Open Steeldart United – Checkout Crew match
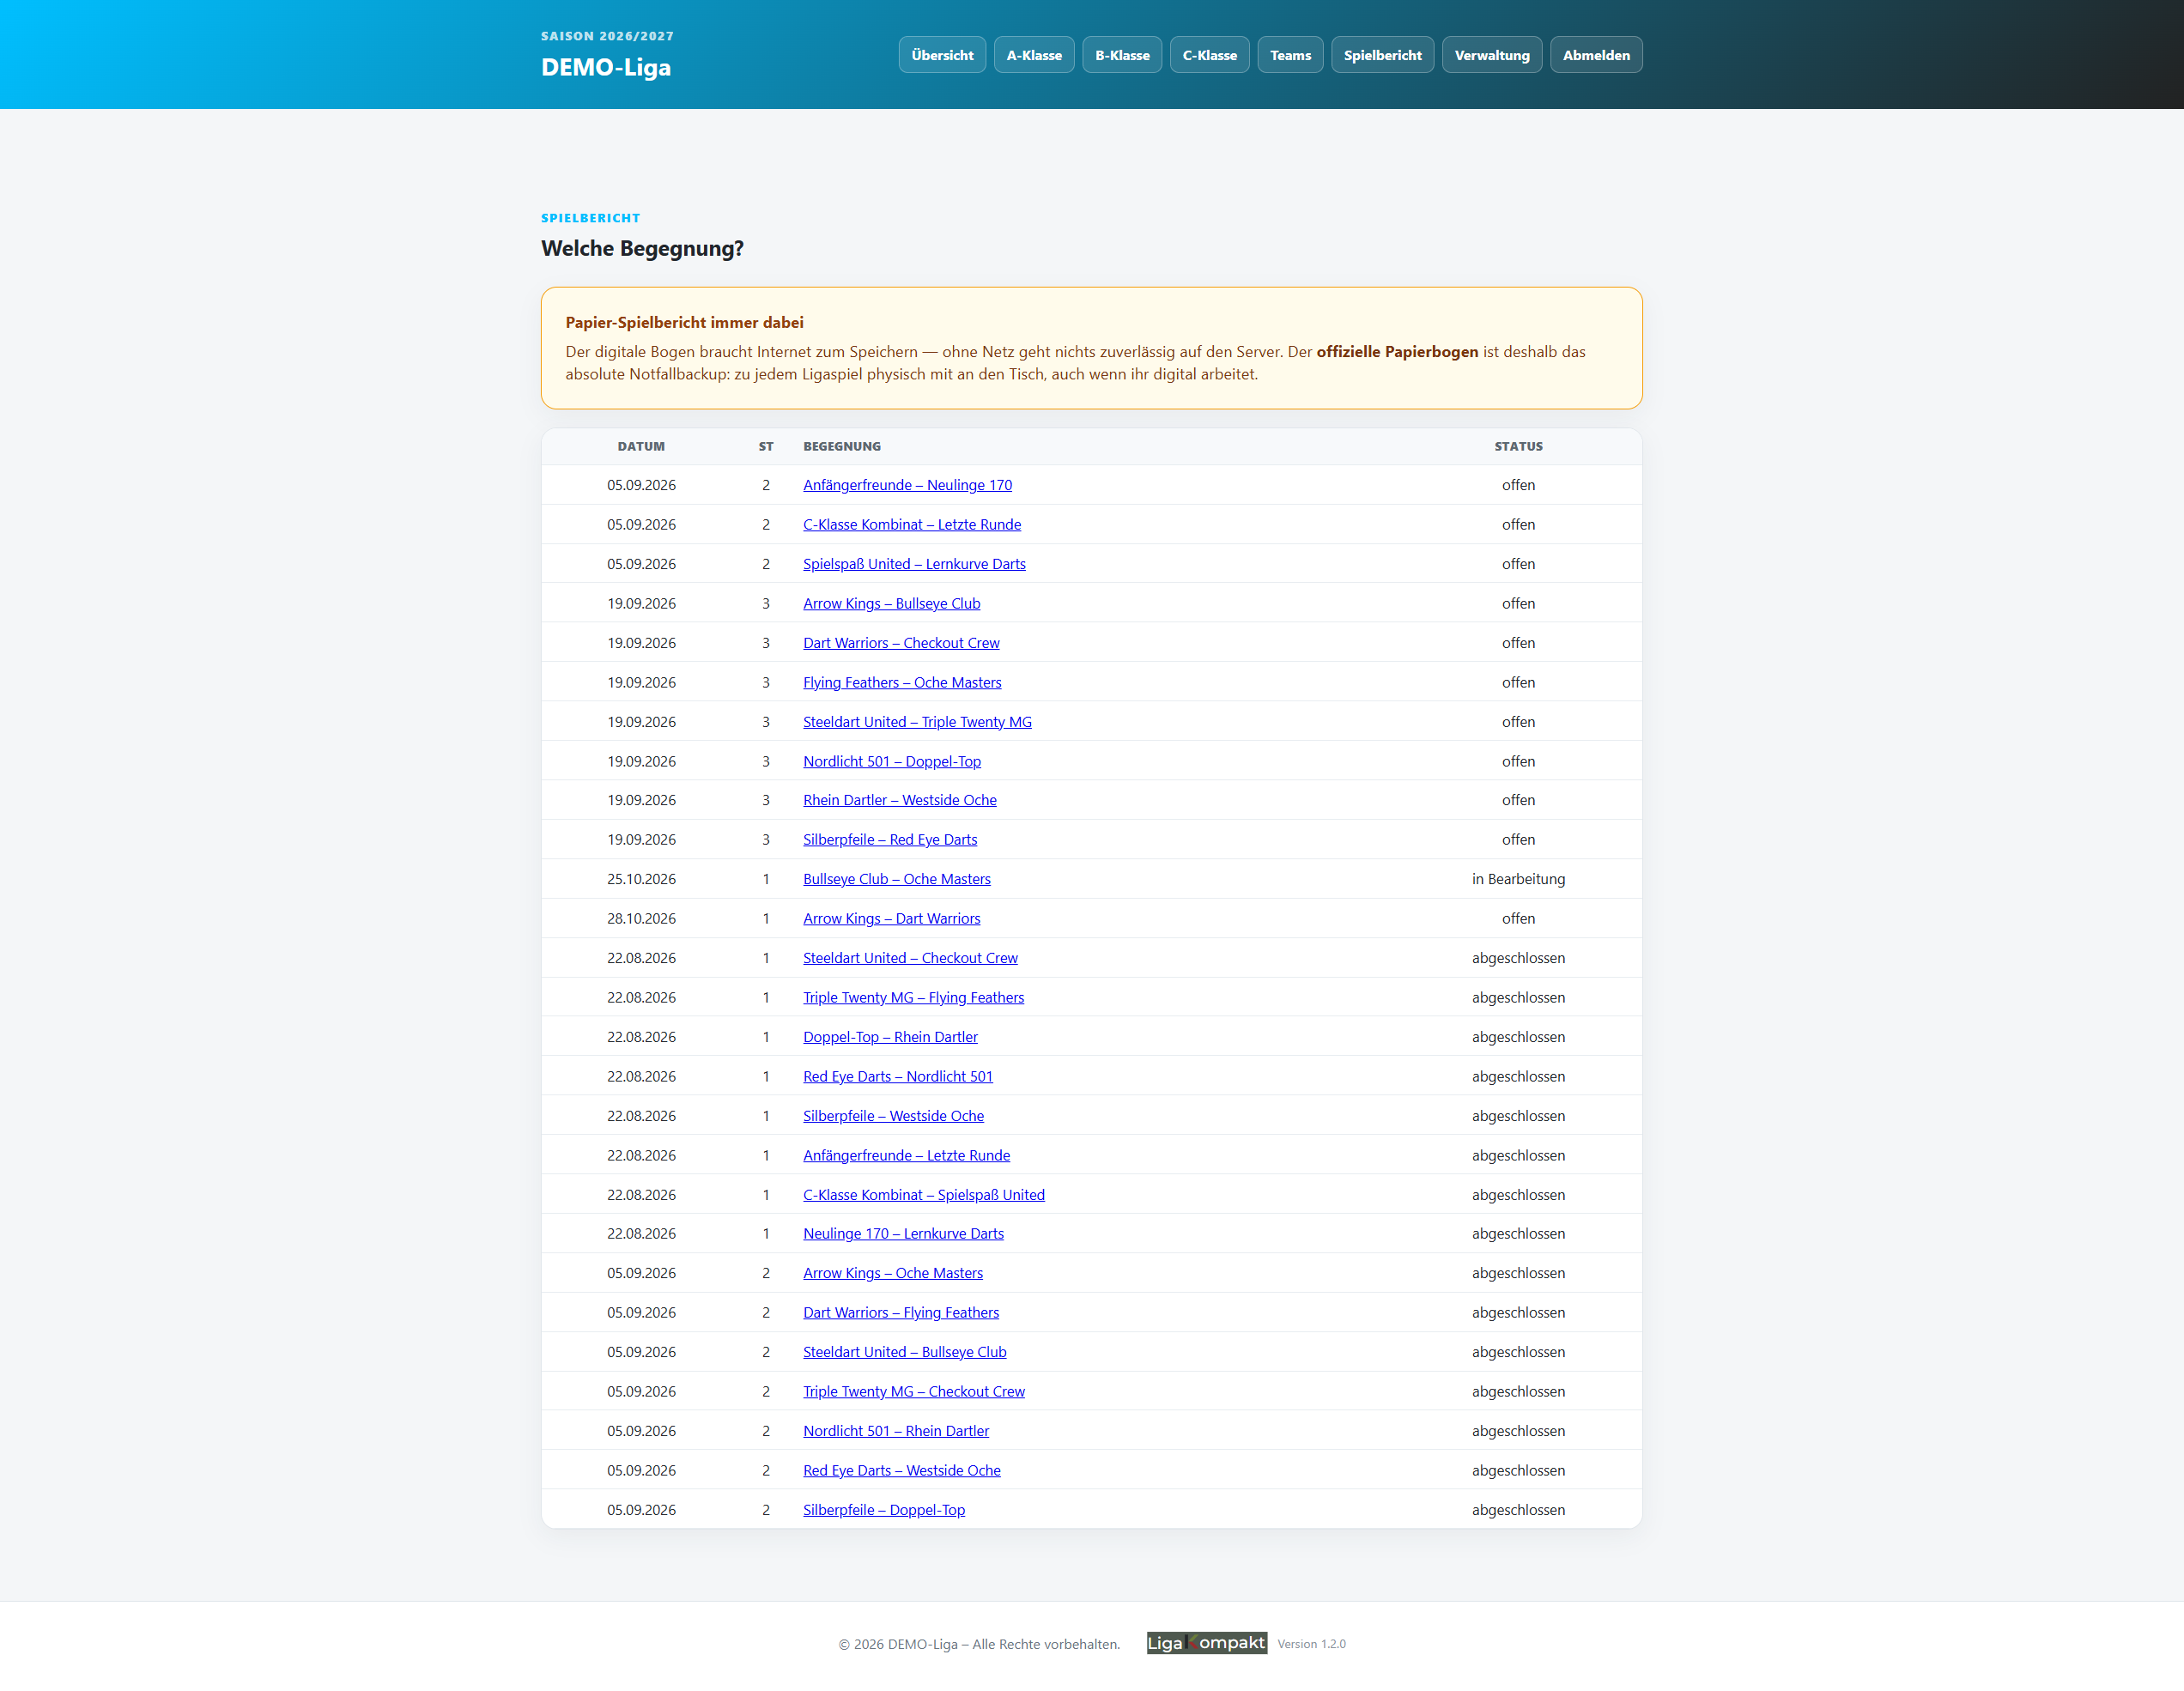This screenshot has height=1691, width=2184. [x=910, y=958]
